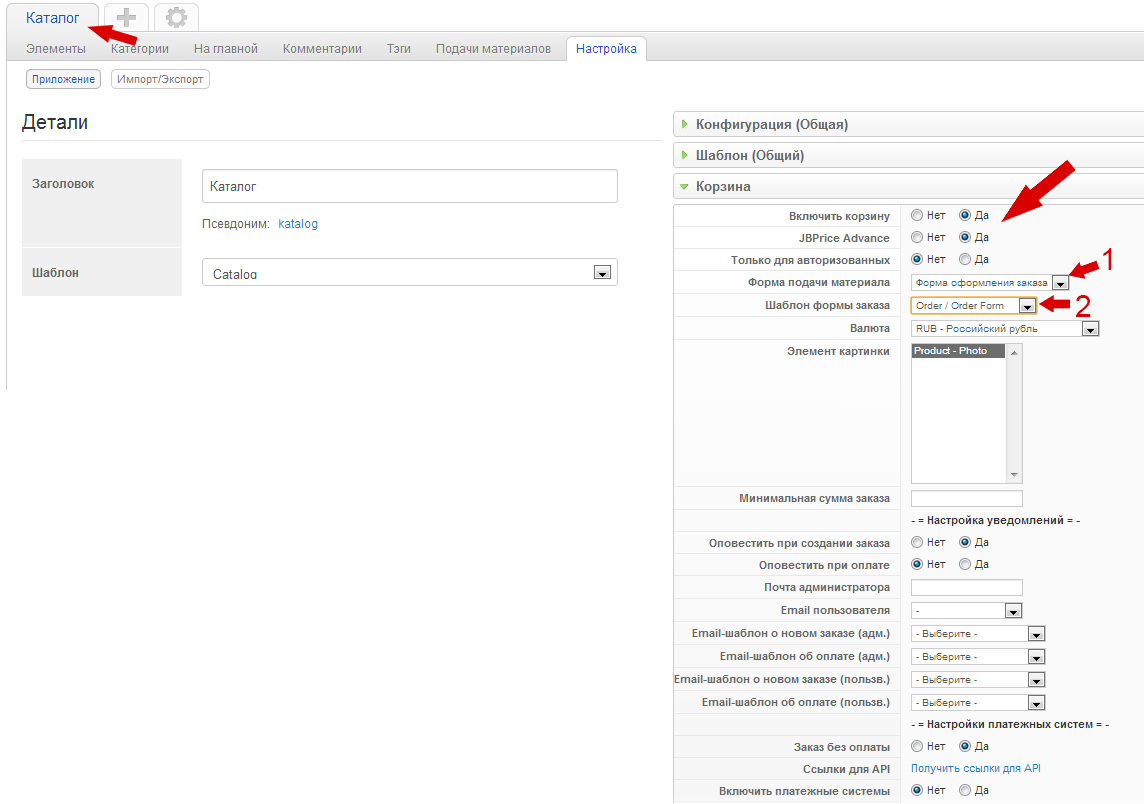Open the Форма подачи материала dropdown
The height and width of the screenshot is (804, 1144).
tap(989, 283)
